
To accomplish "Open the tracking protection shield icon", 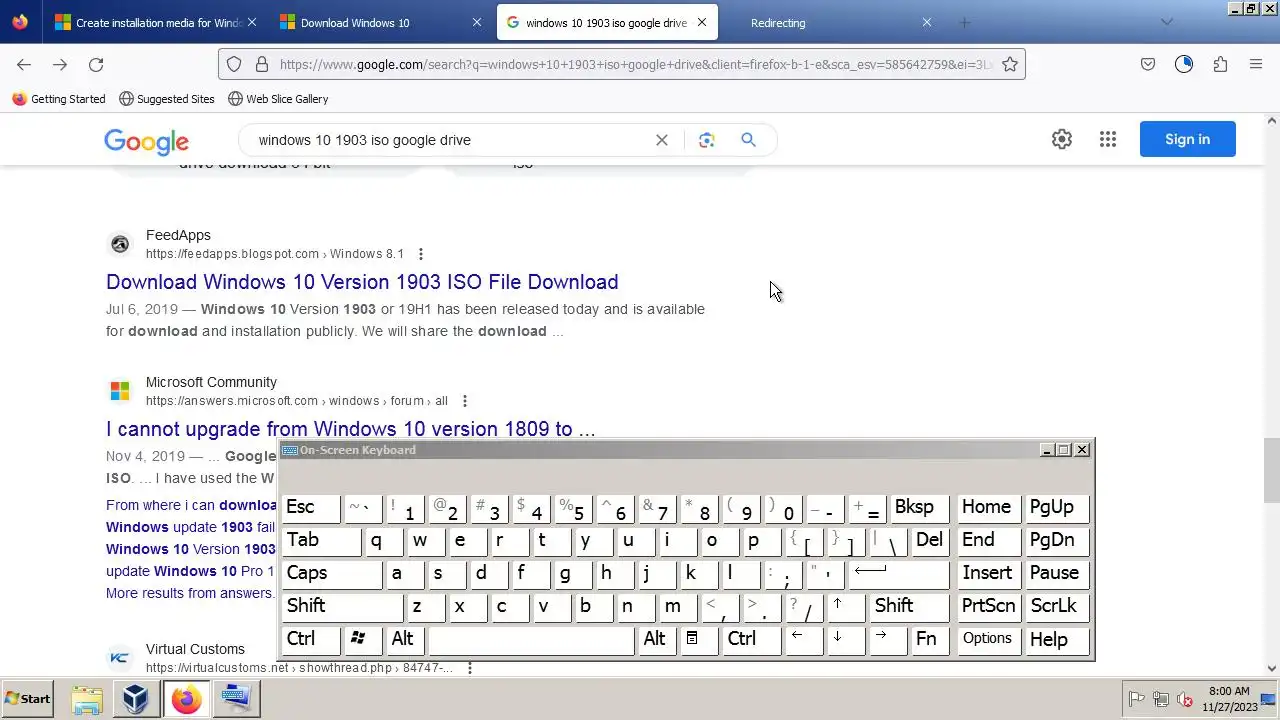I will click(234, 64).
